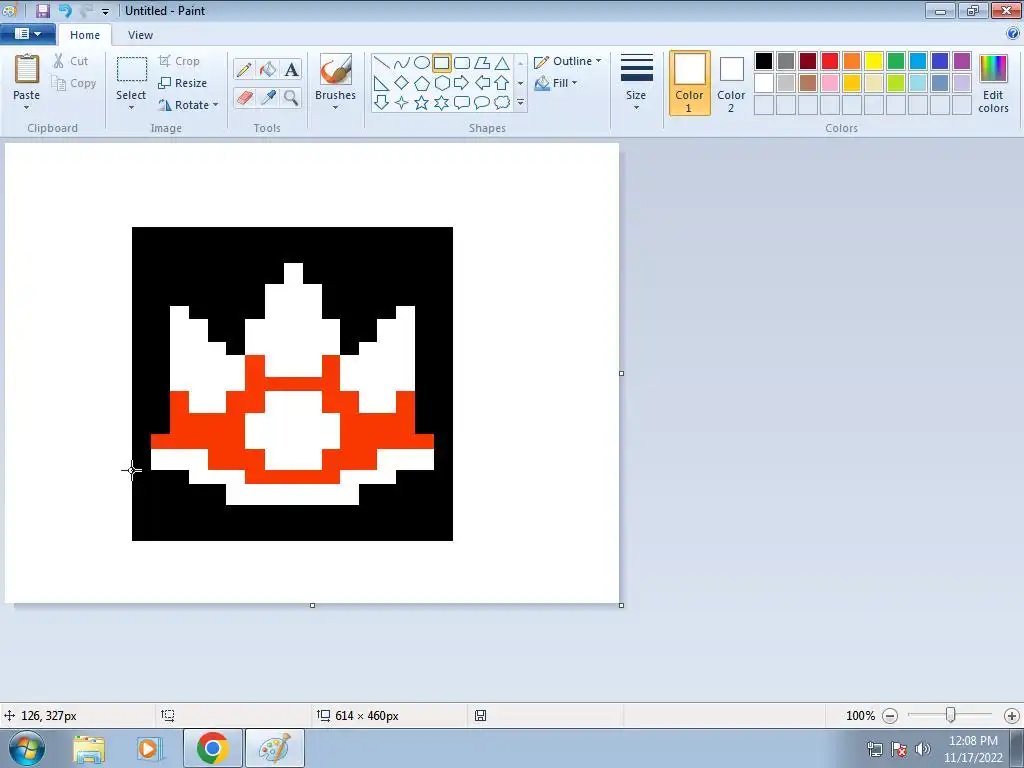Click the zoom in plus button

pyautogui.click(x=1012, y=716)
